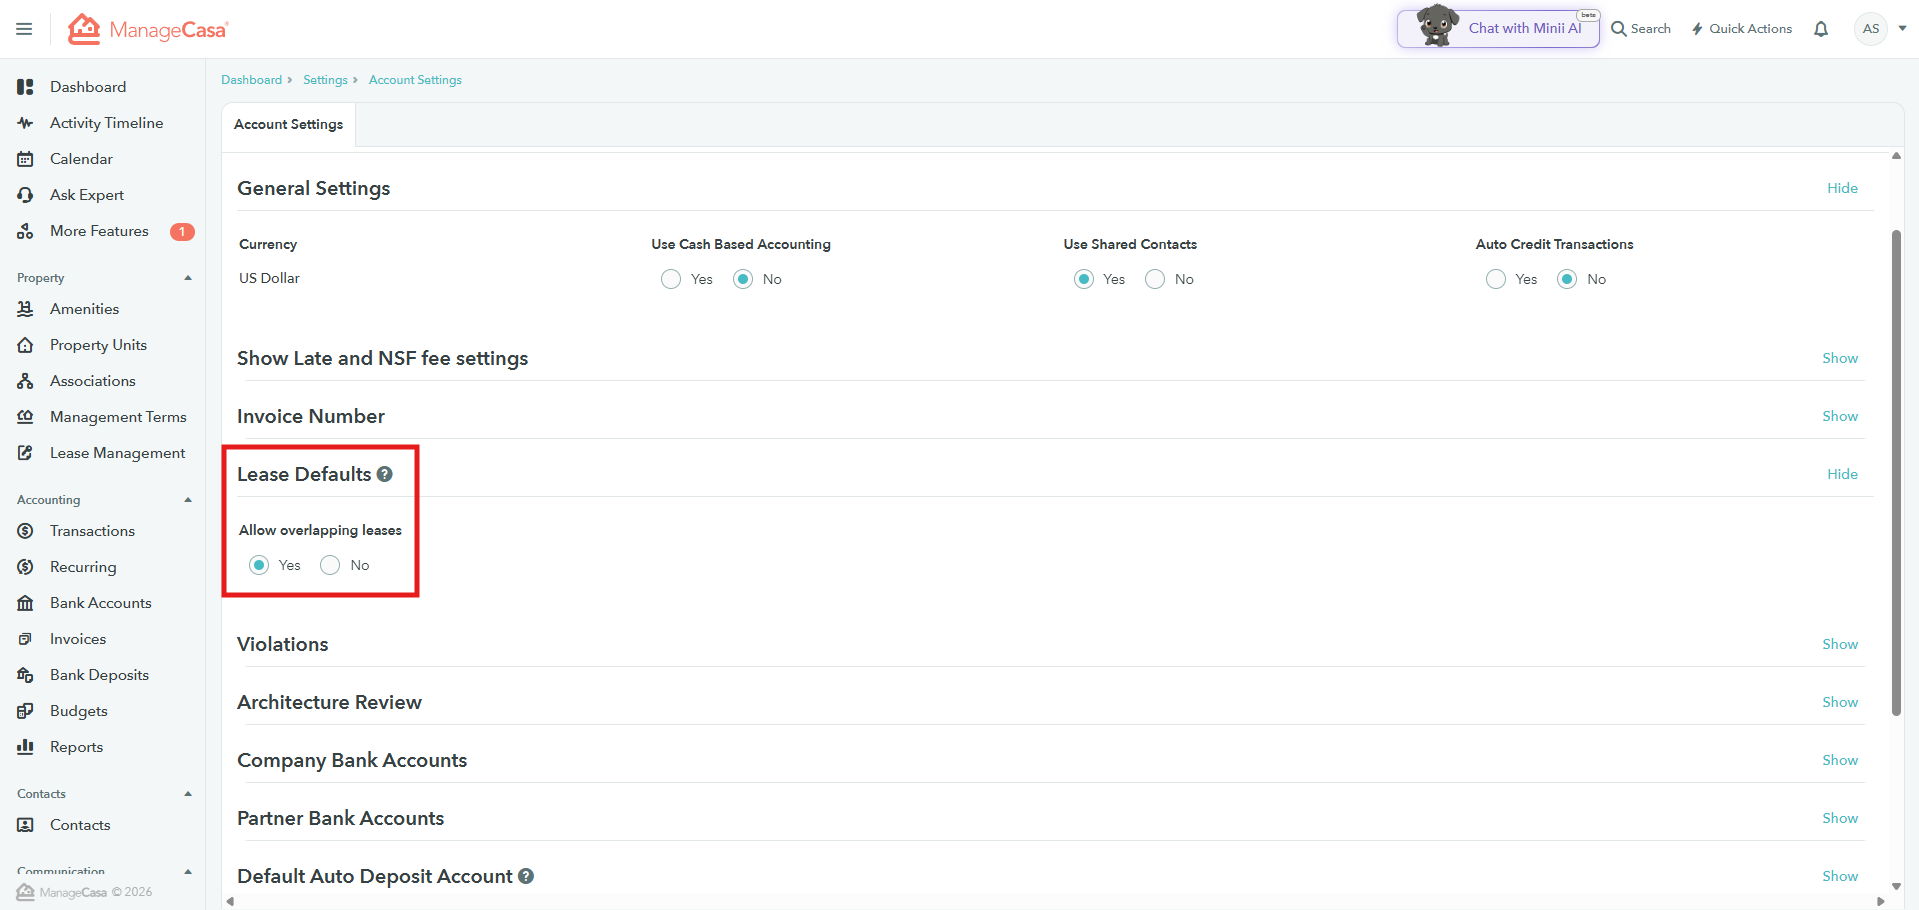
Task: Open Bank Deposits in the sidebar
Action: click(x=99, y=675)
